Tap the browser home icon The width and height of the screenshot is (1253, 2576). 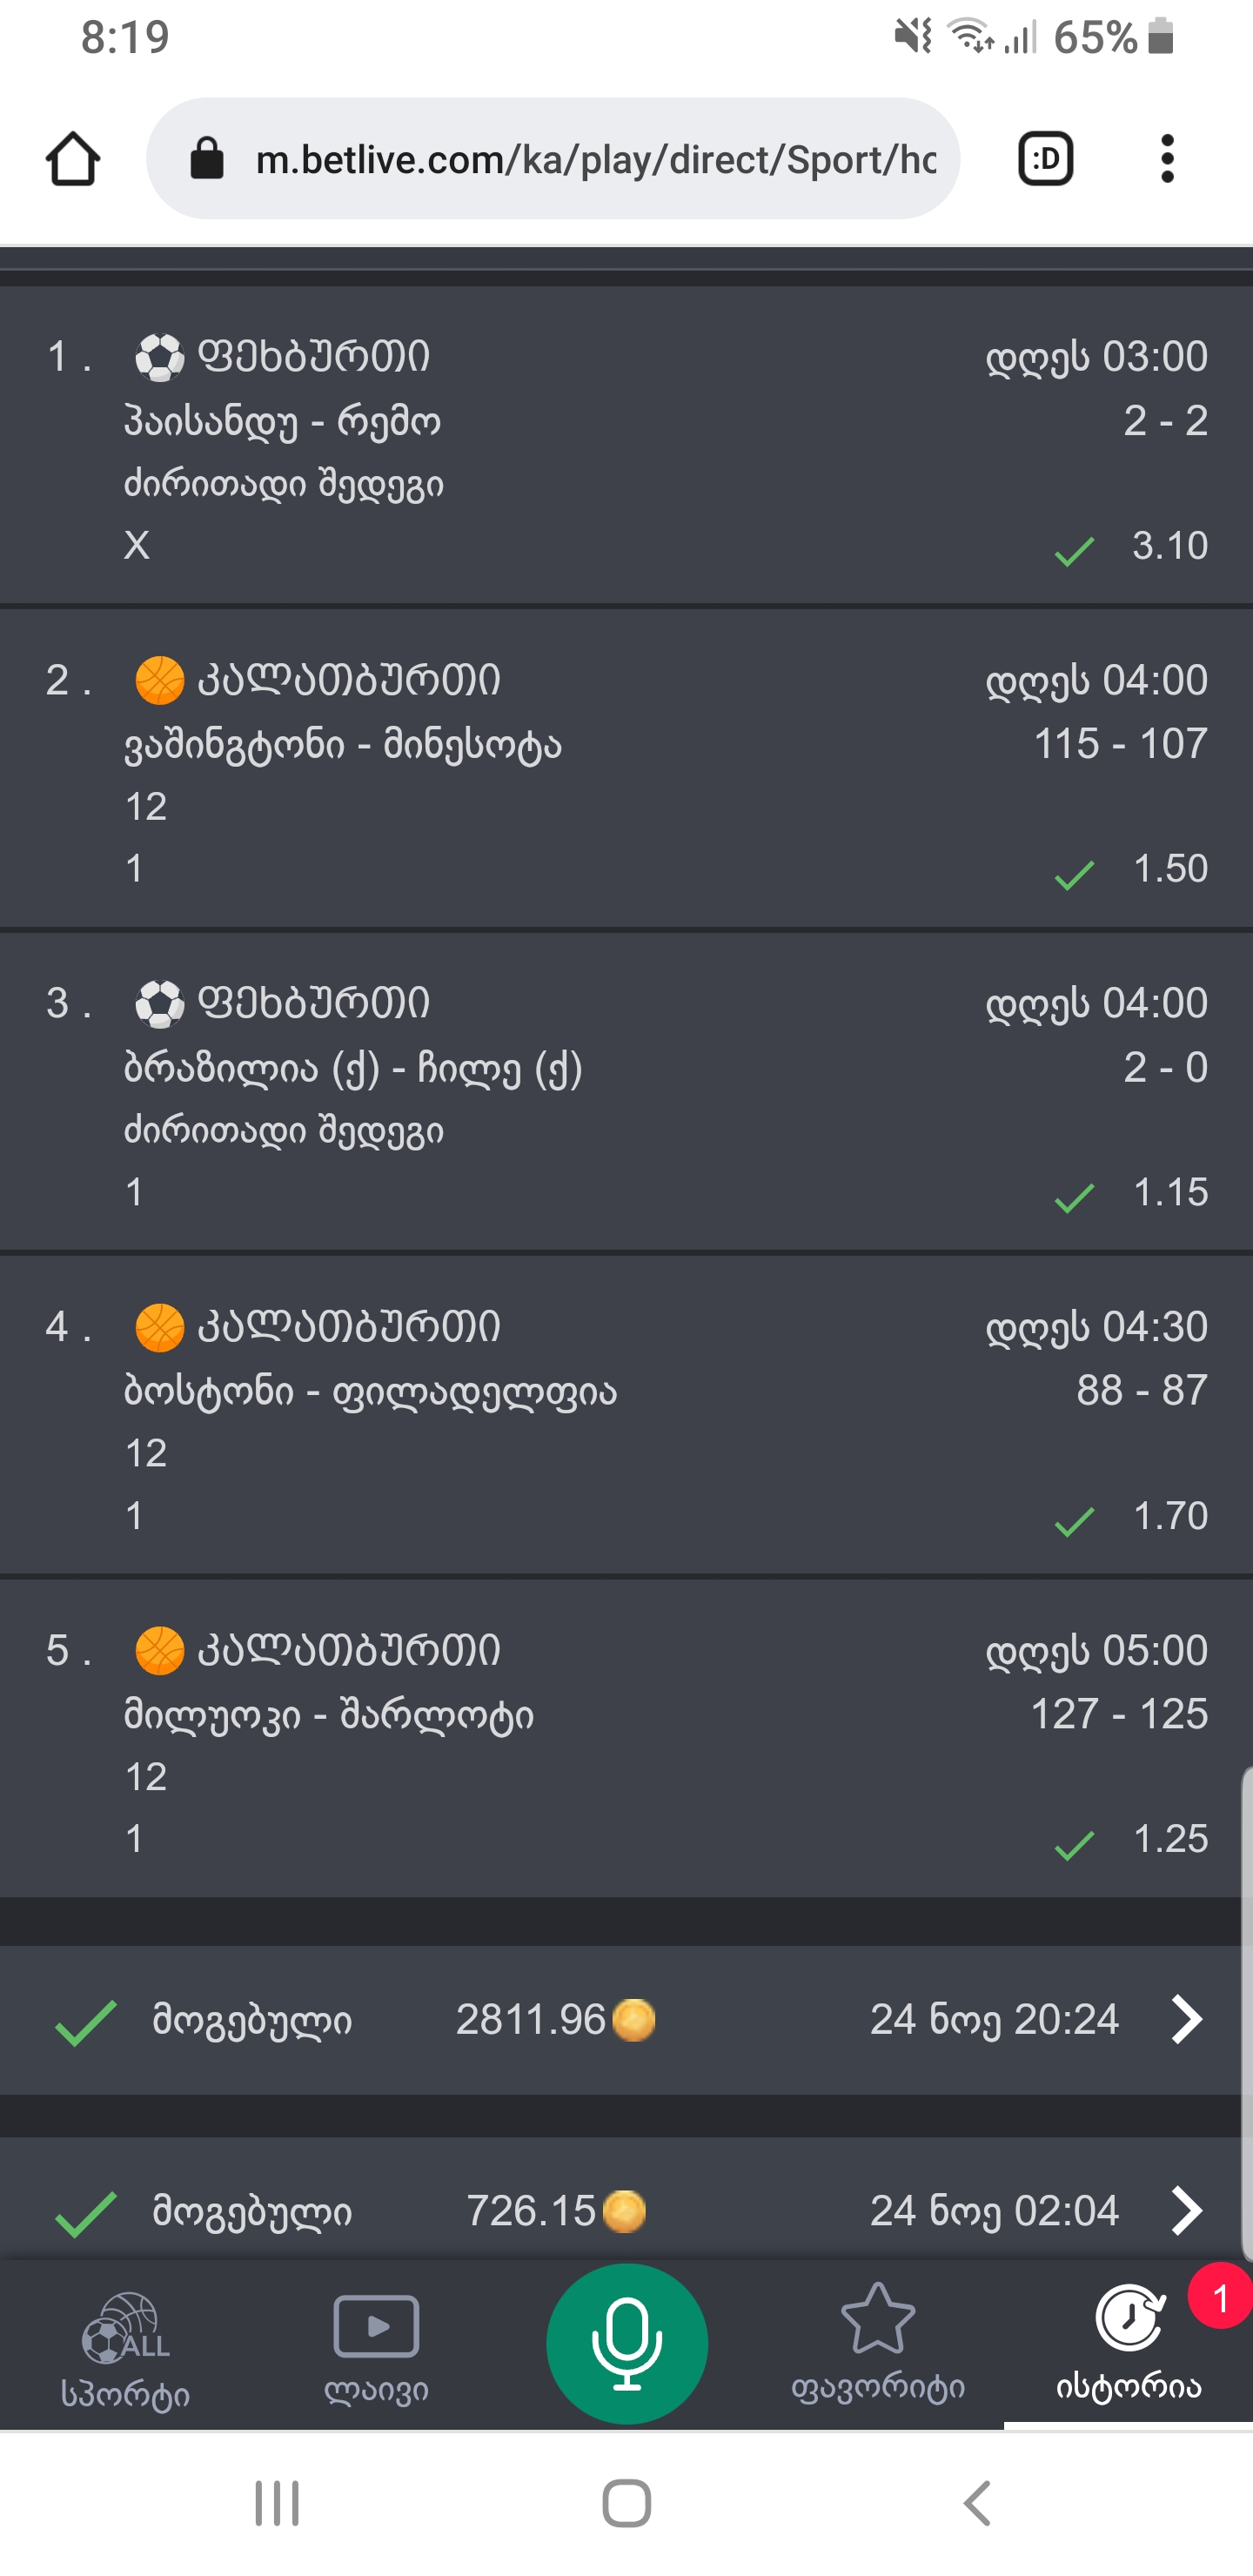click(x=72, y=159)
